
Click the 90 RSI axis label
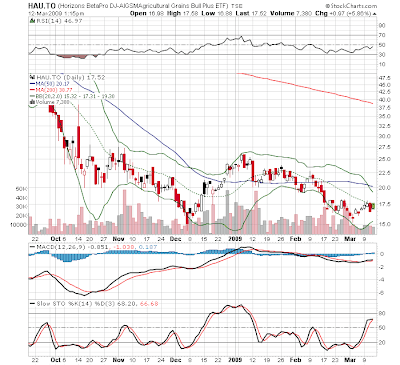tap(381, 25)
